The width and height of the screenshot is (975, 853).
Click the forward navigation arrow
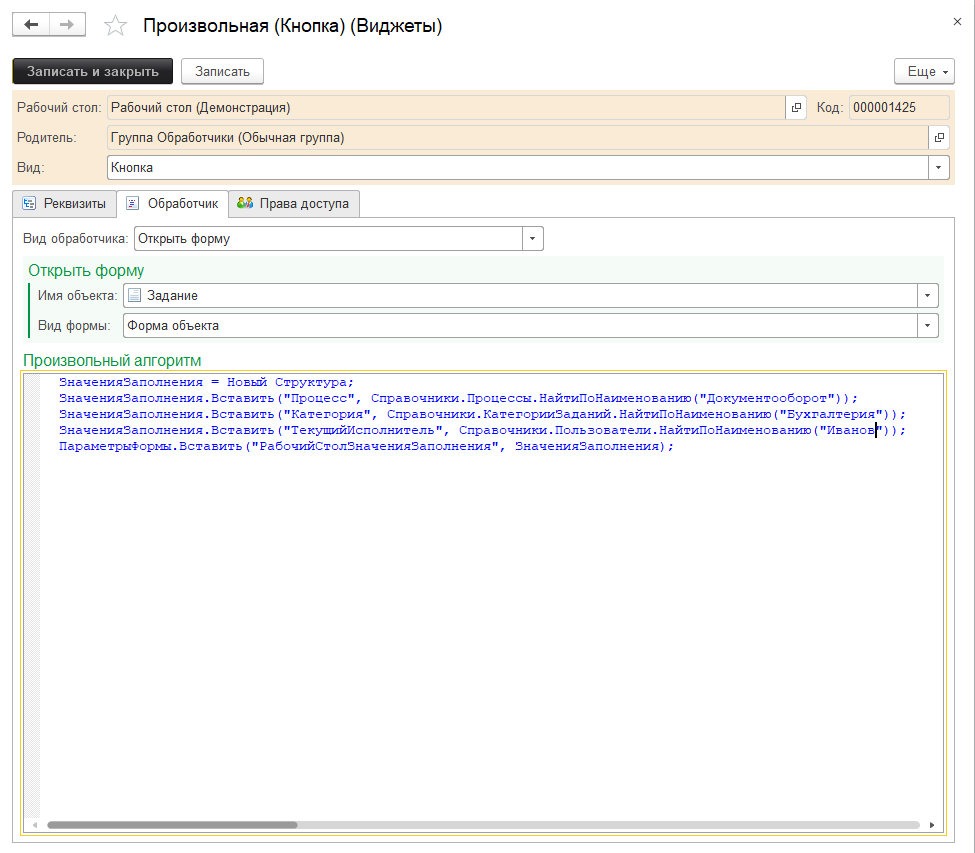[67, 25]
